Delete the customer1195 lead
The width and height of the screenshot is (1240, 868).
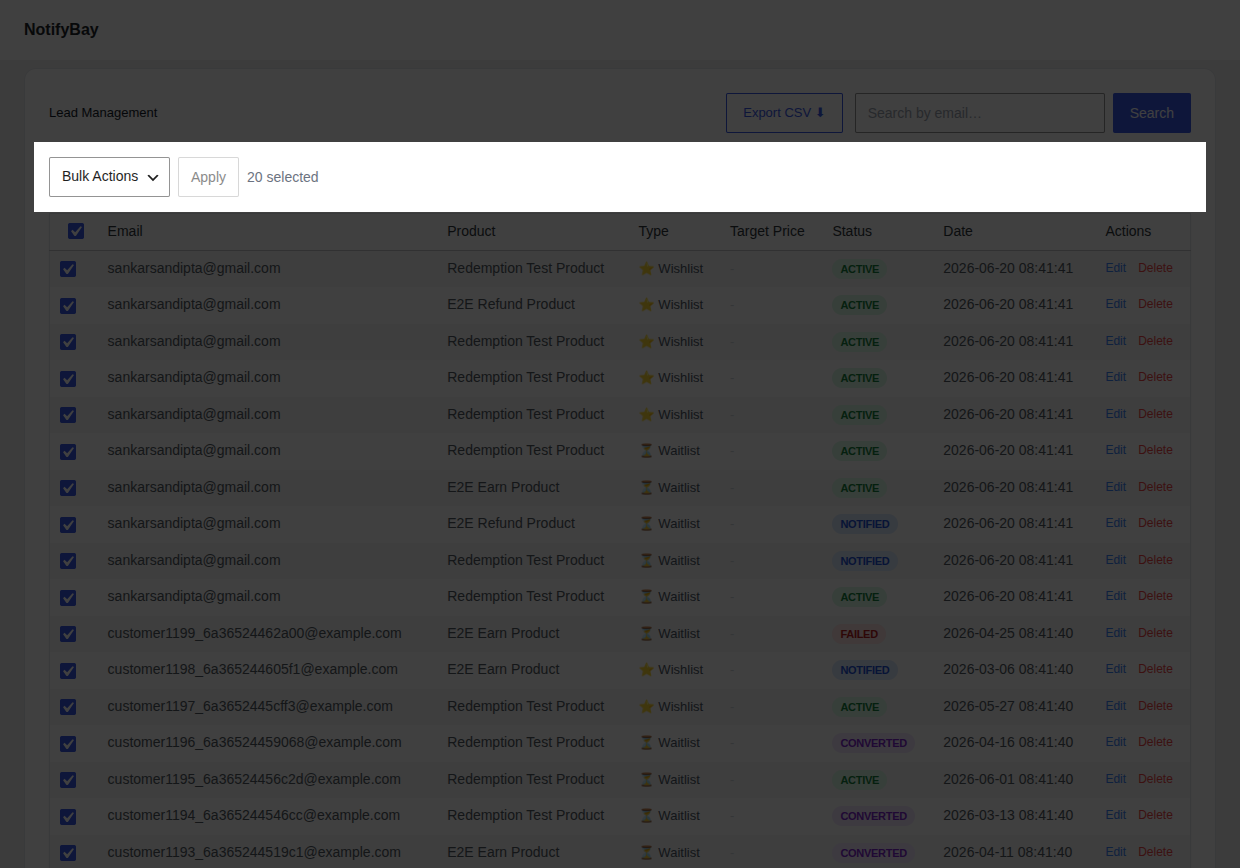point(1155,779)
